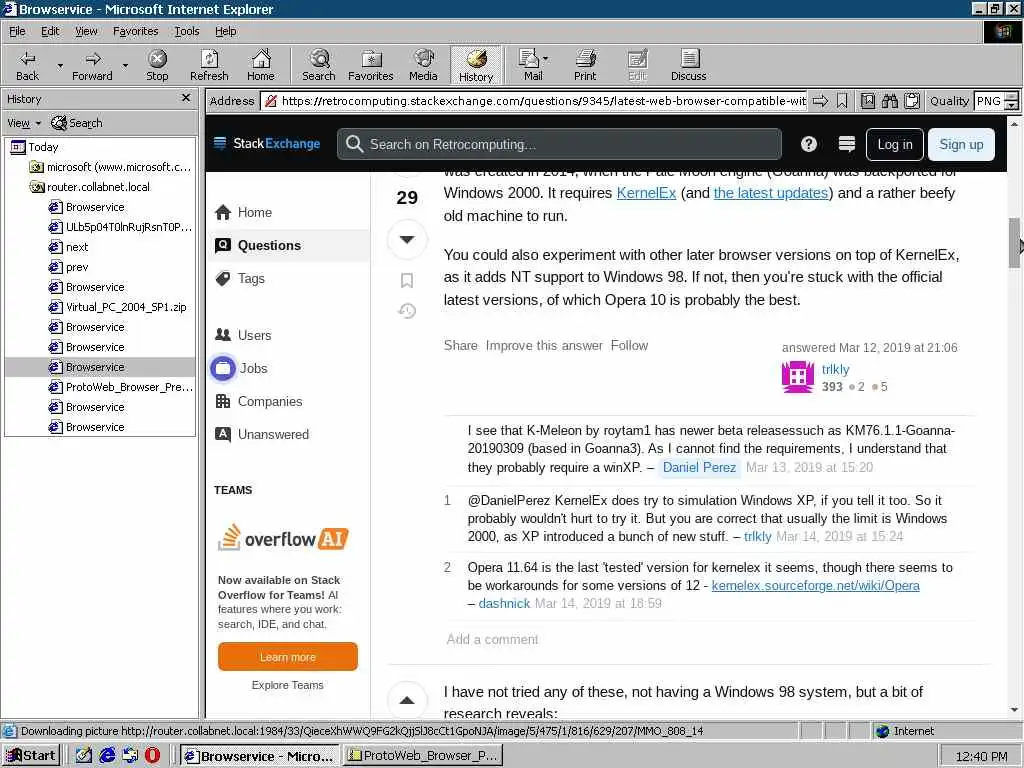The height and width of the screenshot is (768, 1024).
Task: Collapse the Today history group
Action: 35,147
